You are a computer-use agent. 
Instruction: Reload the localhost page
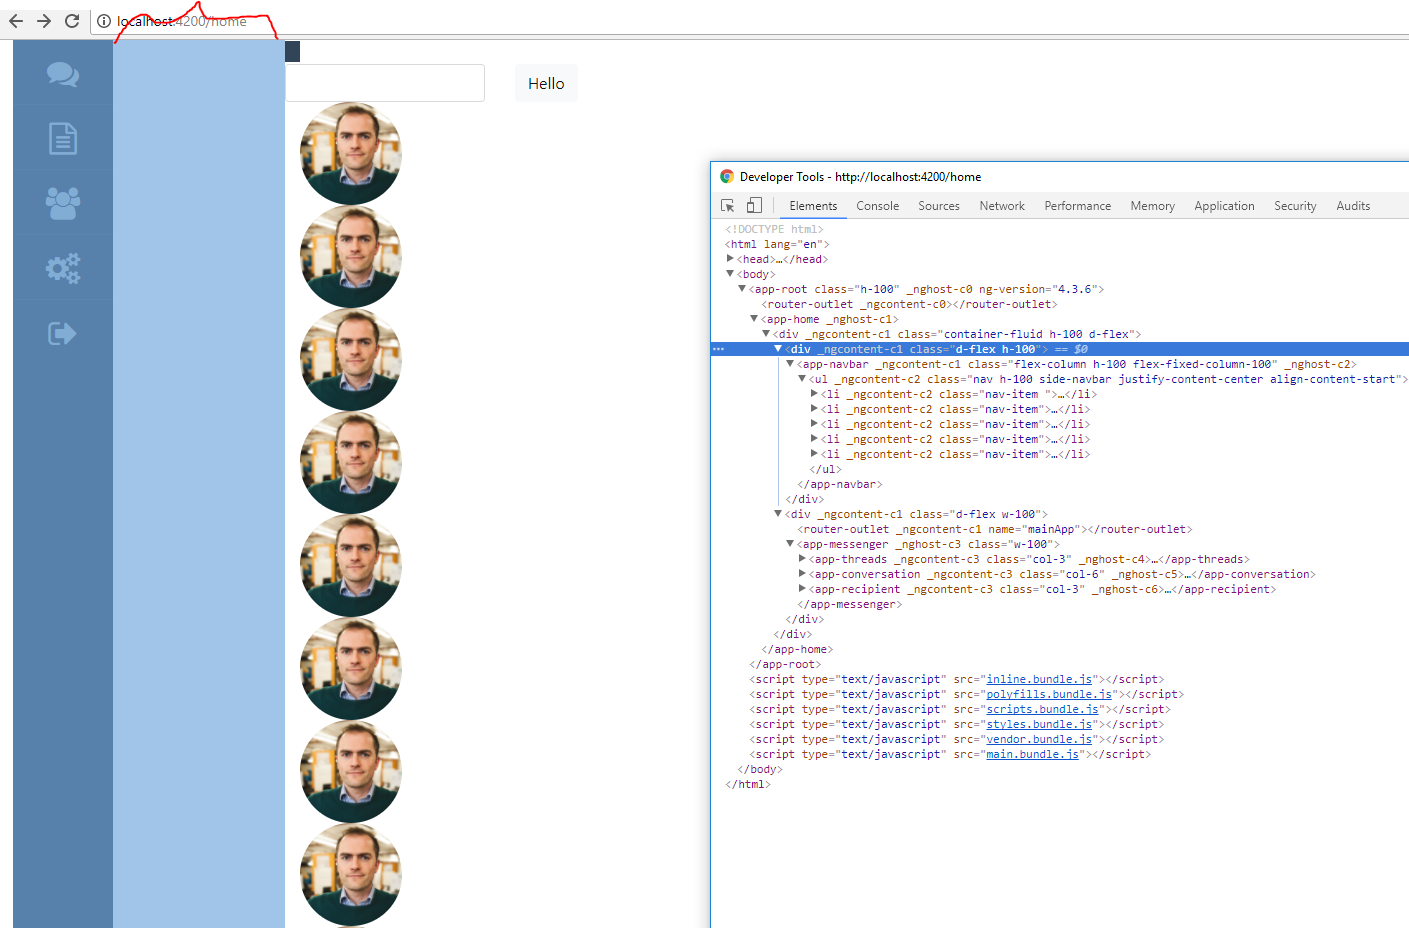(72, 21)
